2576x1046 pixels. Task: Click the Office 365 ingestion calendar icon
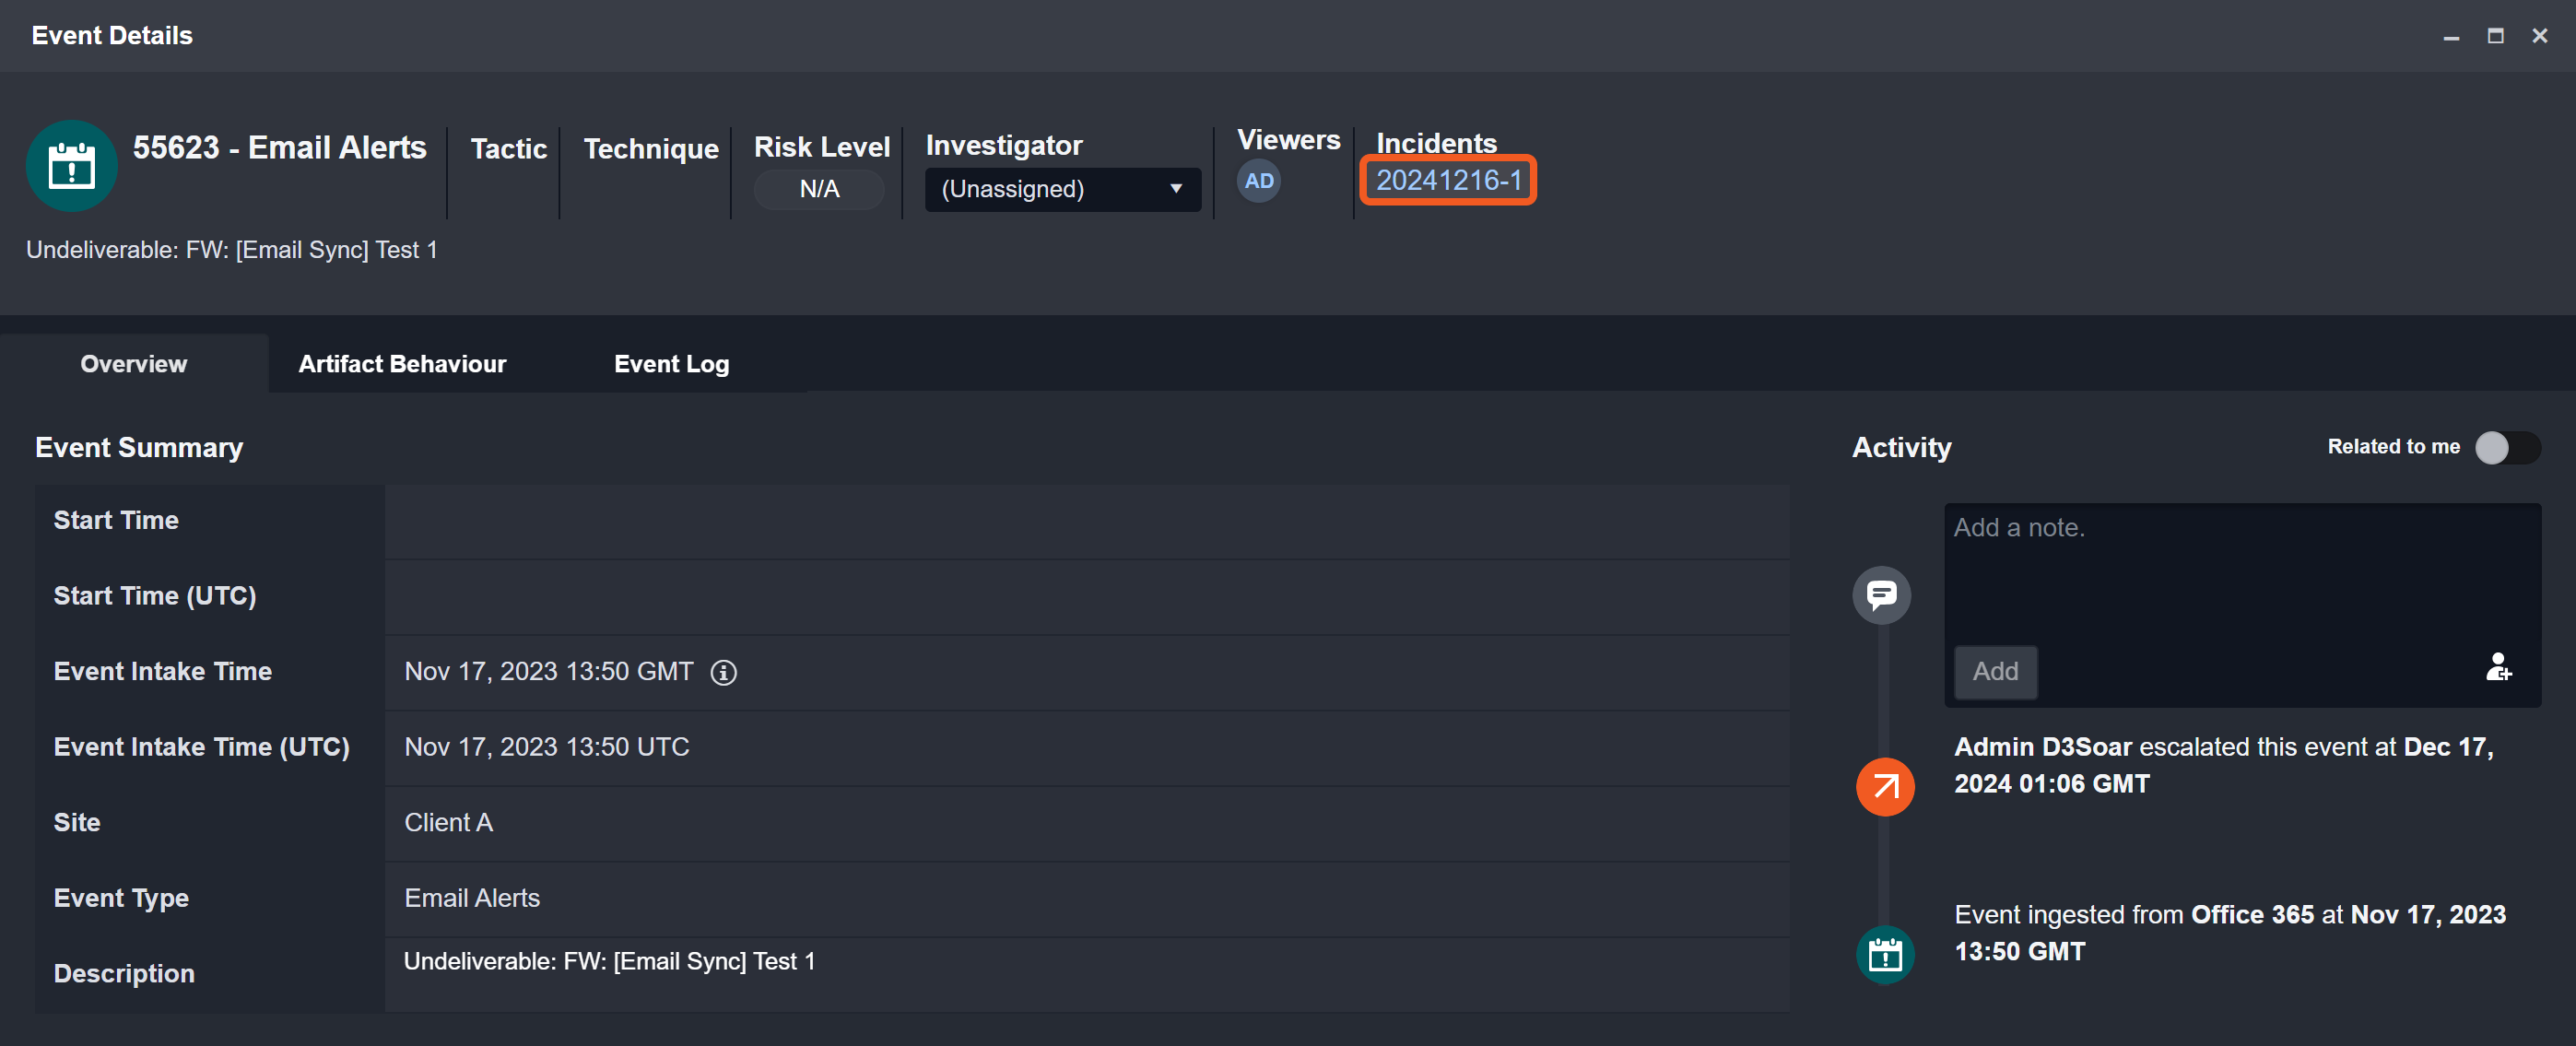(1884, 954)
